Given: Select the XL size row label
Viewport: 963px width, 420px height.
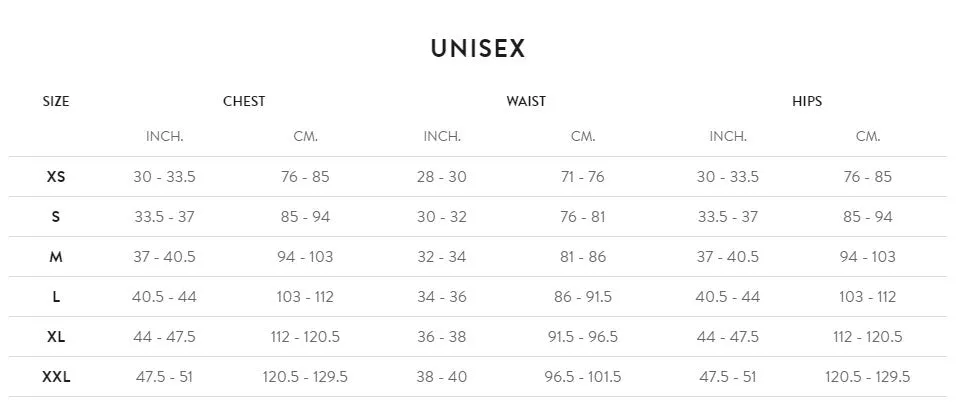Looking at the screenshot, I should pyautogui.click(x=56, y=336).
